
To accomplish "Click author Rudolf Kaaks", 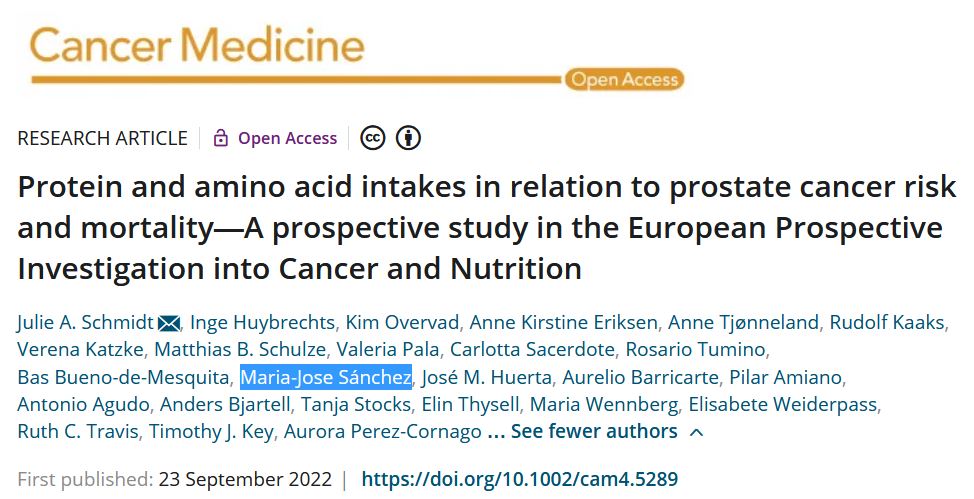I will 886,322.
